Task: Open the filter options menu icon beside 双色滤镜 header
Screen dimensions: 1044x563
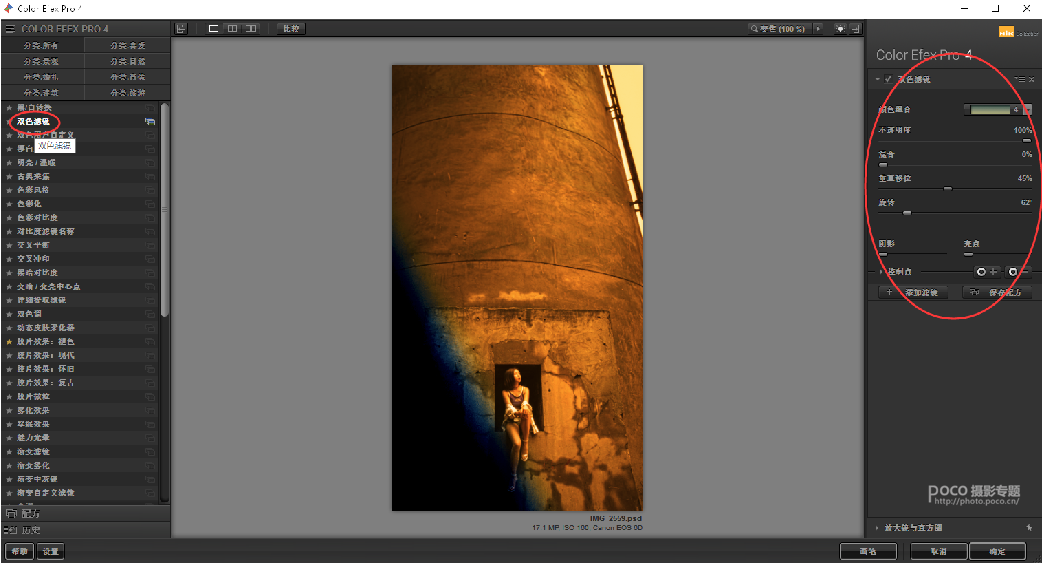Action: [1020, 79]
